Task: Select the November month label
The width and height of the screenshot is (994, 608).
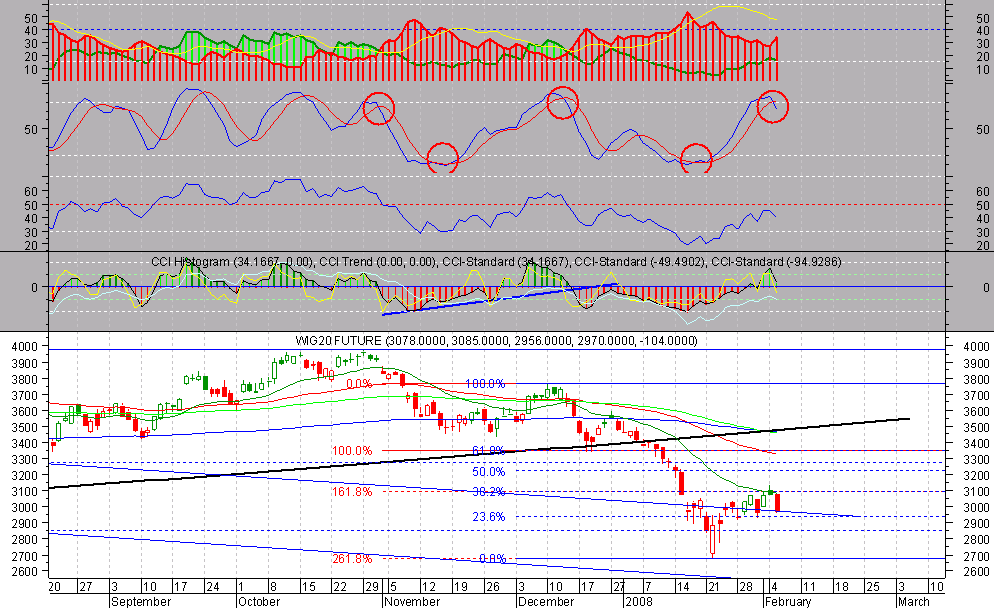Action: pos(413,601)
